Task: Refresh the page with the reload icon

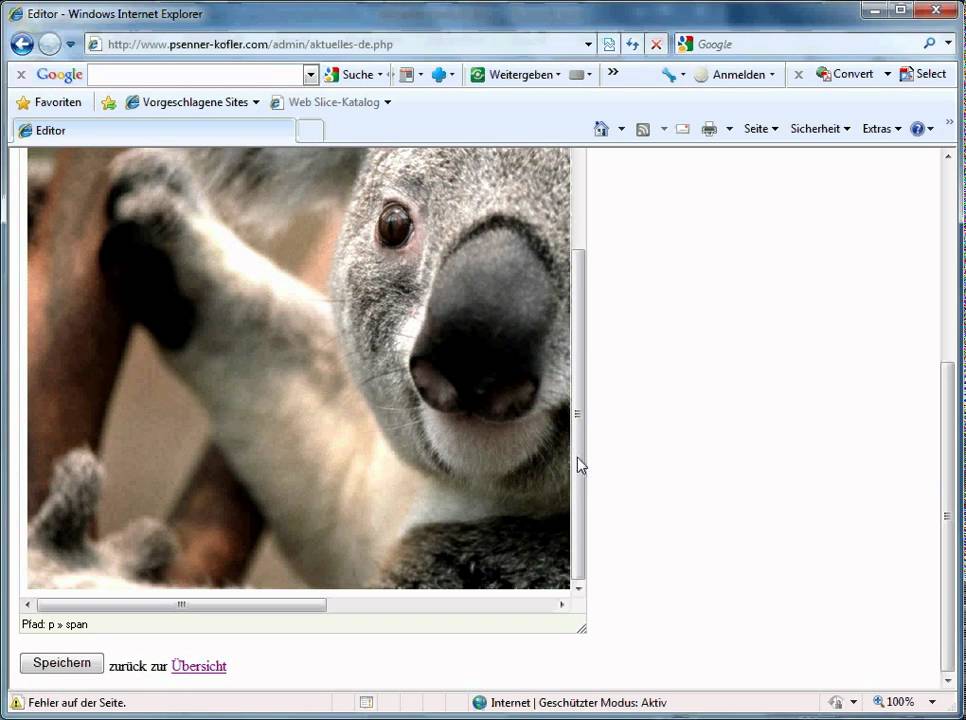Action: [633, 44]
